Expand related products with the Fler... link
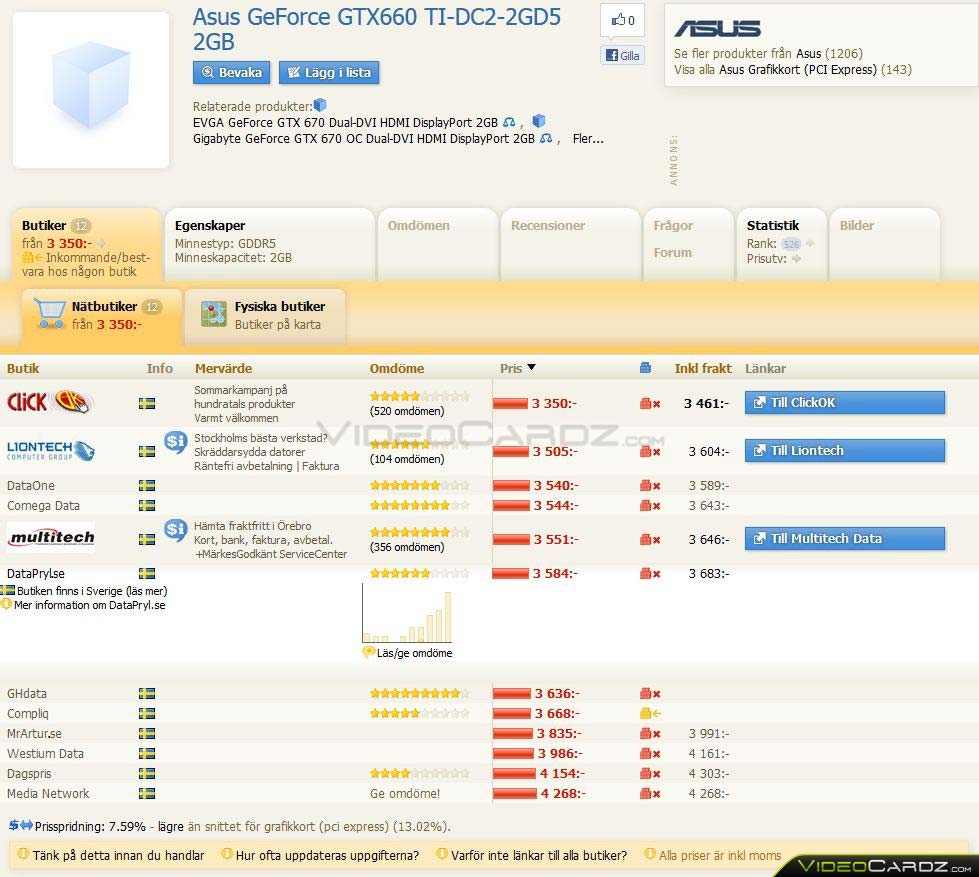This screenshot has height=877, width=979. [588, 139]
